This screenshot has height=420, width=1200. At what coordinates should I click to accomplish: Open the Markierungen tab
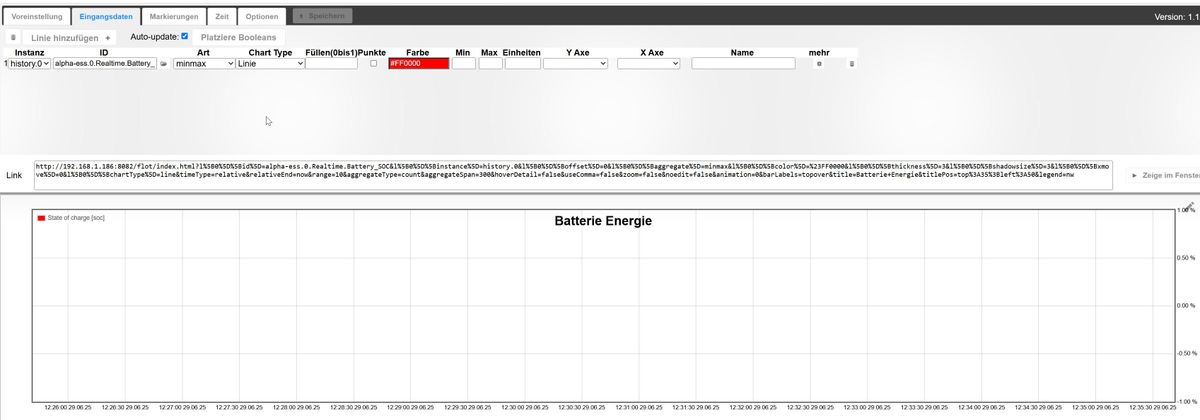coord(174,17)
